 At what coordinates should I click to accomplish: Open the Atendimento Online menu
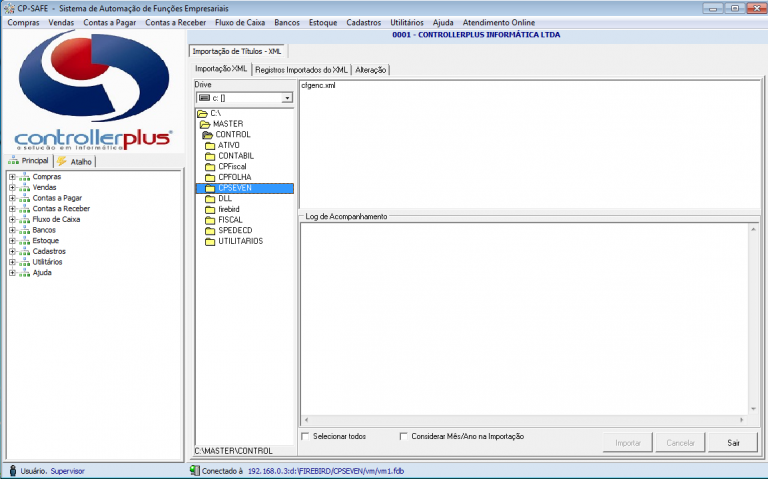tap(499, 23)
